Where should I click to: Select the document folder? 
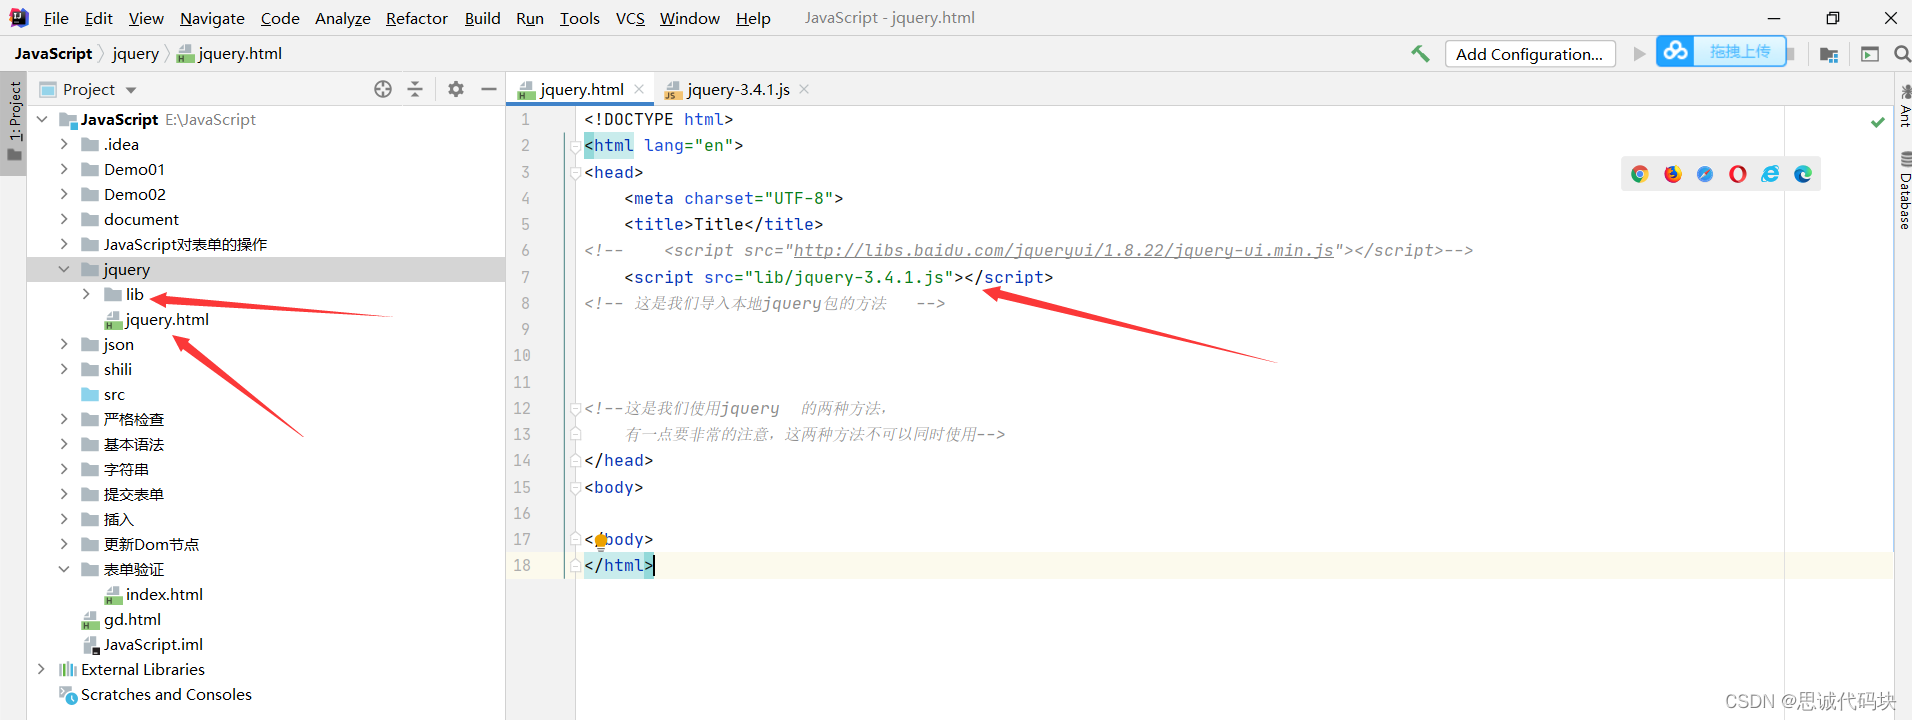(141, 219)
